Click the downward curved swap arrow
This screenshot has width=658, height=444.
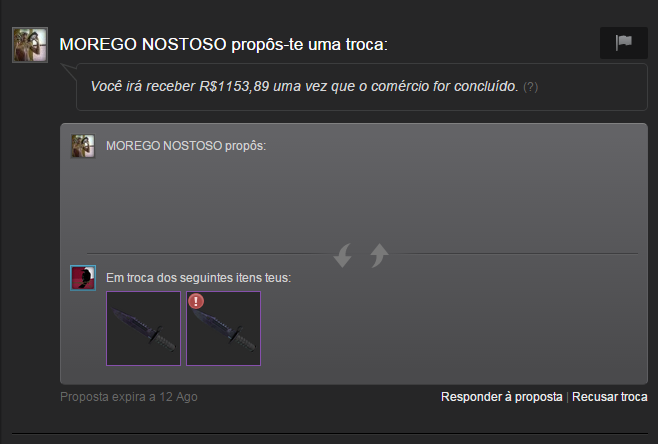point(342,255)
